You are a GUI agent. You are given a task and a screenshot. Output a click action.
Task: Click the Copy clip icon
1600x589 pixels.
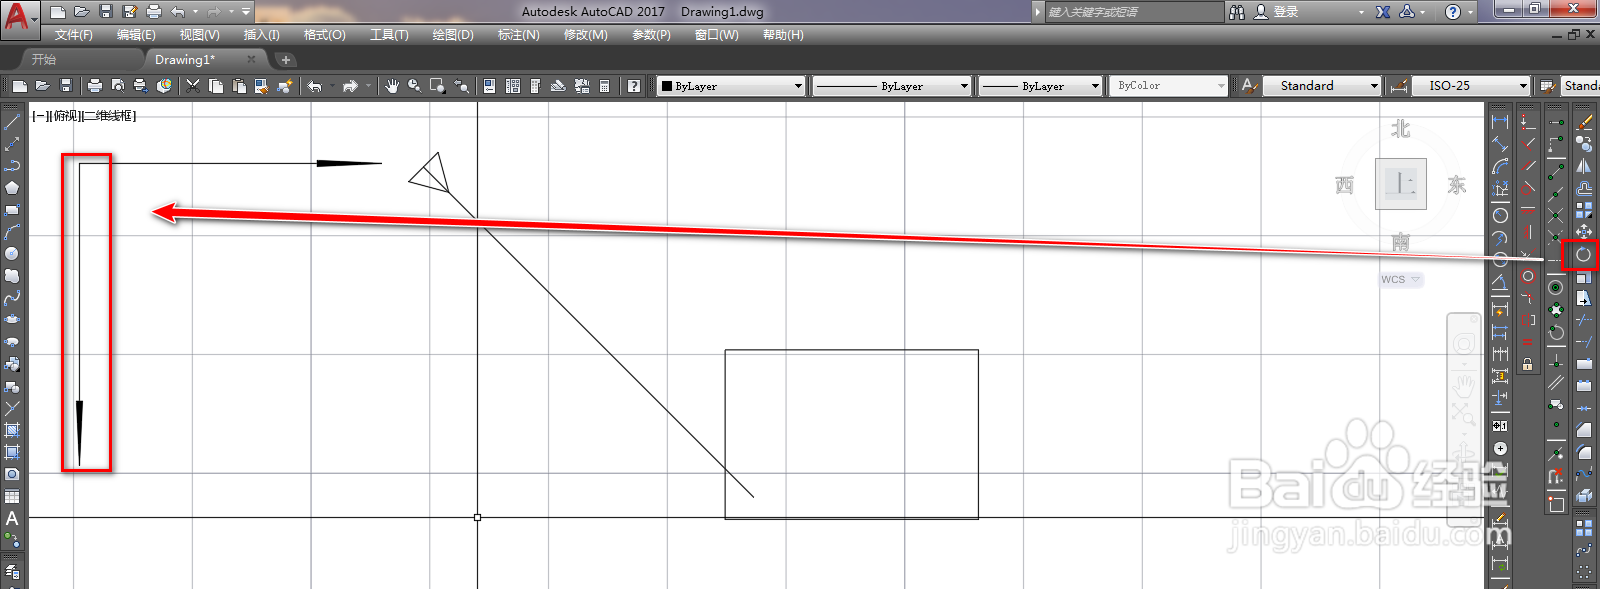coord(216,86)
